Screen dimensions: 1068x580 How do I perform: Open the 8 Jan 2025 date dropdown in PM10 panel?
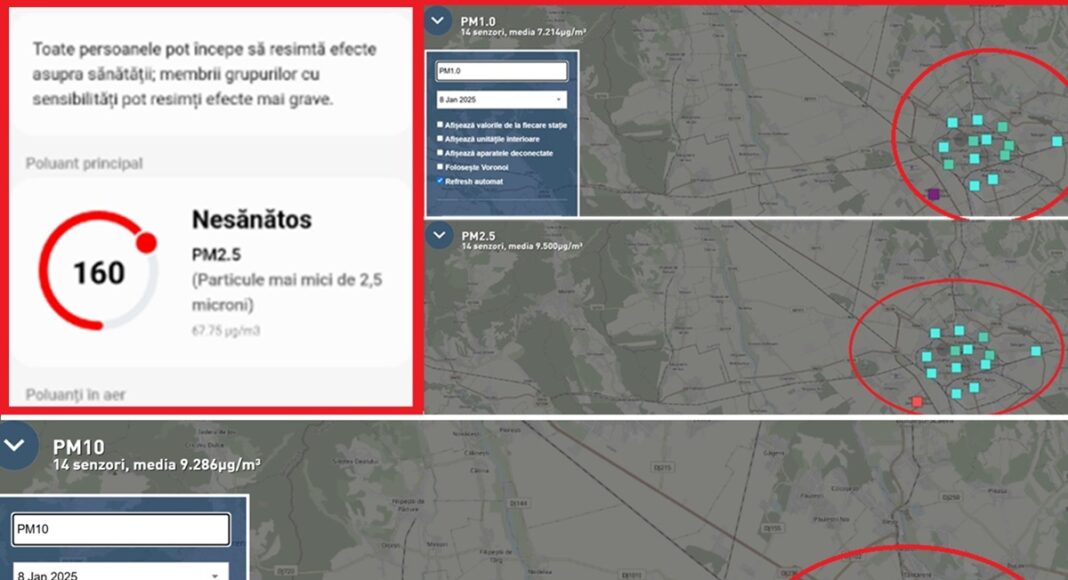[x=121, y=572]
